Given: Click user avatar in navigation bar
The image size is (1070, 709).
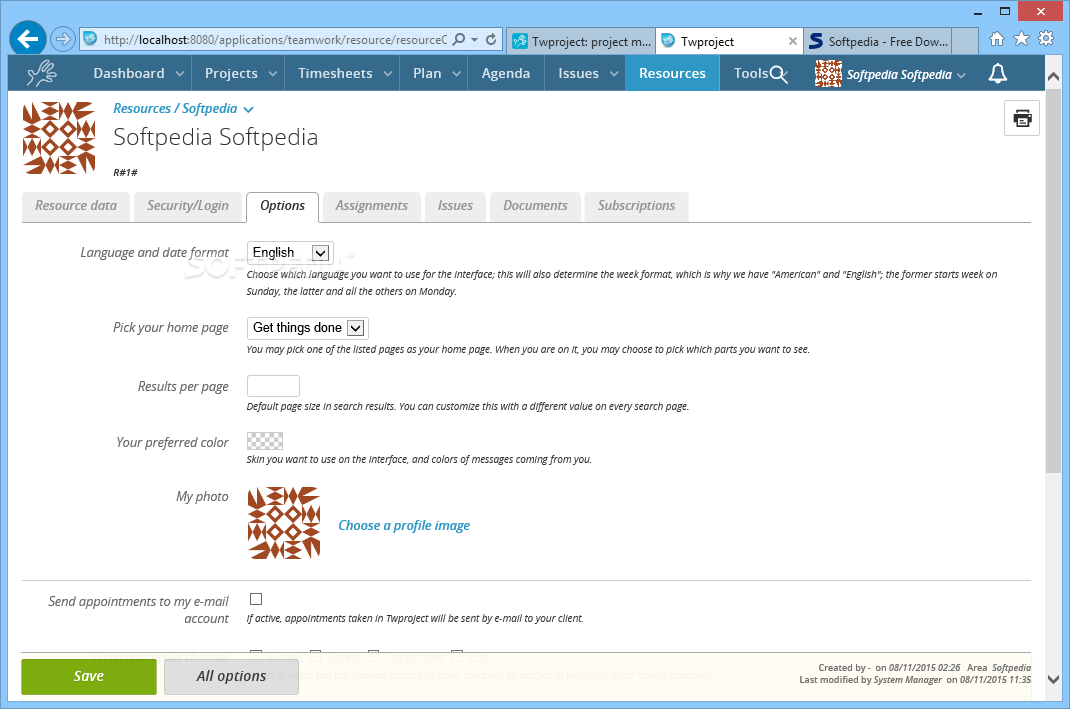Looking at the screenshot, I should point(828,73).
